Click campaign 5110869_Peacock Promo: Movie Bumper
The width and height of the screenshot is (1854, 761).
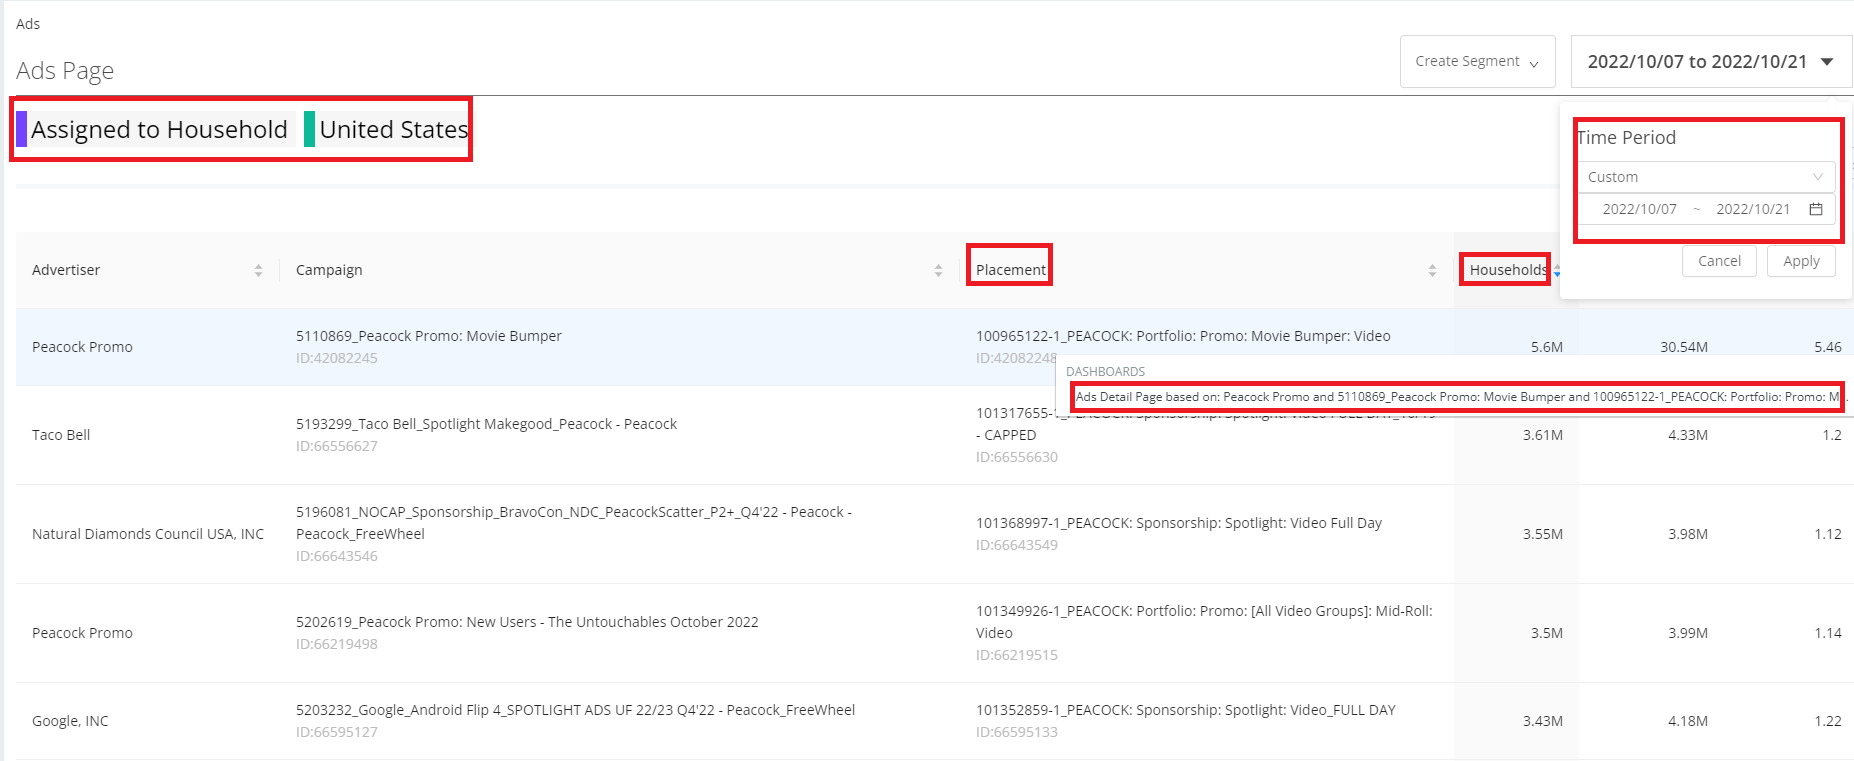[x=429, y=336]
